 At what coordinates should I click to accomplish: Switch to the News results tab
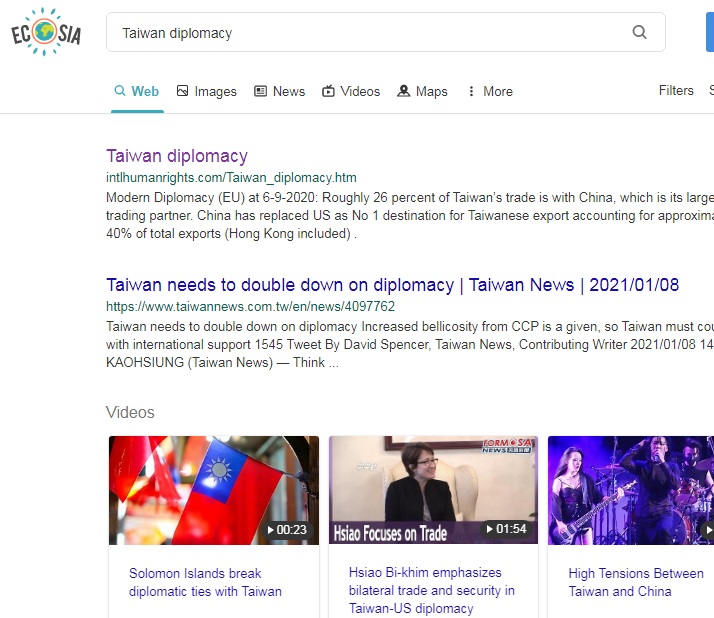pos(288,91)
